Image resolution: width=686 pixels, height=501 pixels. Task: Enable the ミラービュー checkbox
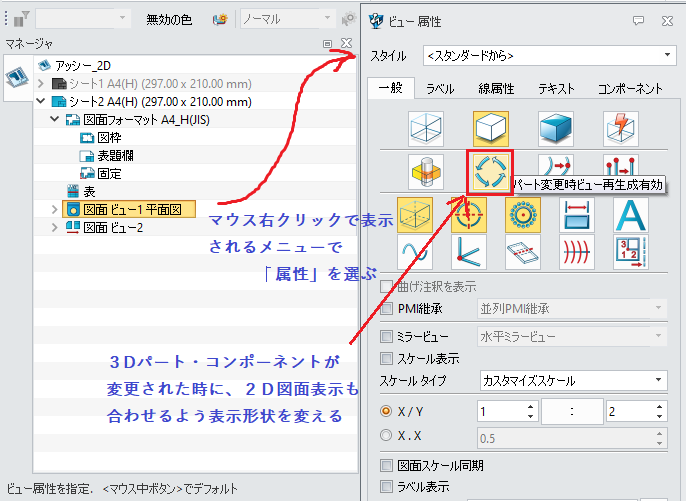386,336
